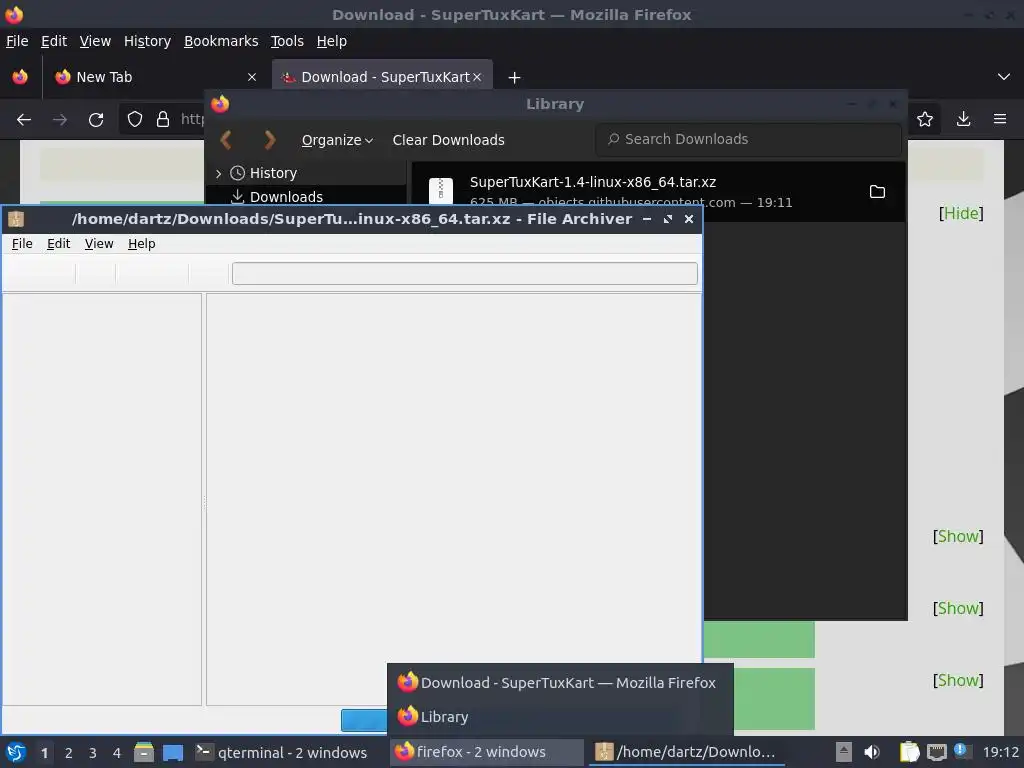
Task: Go back in Library window
Action: [227, 140]
